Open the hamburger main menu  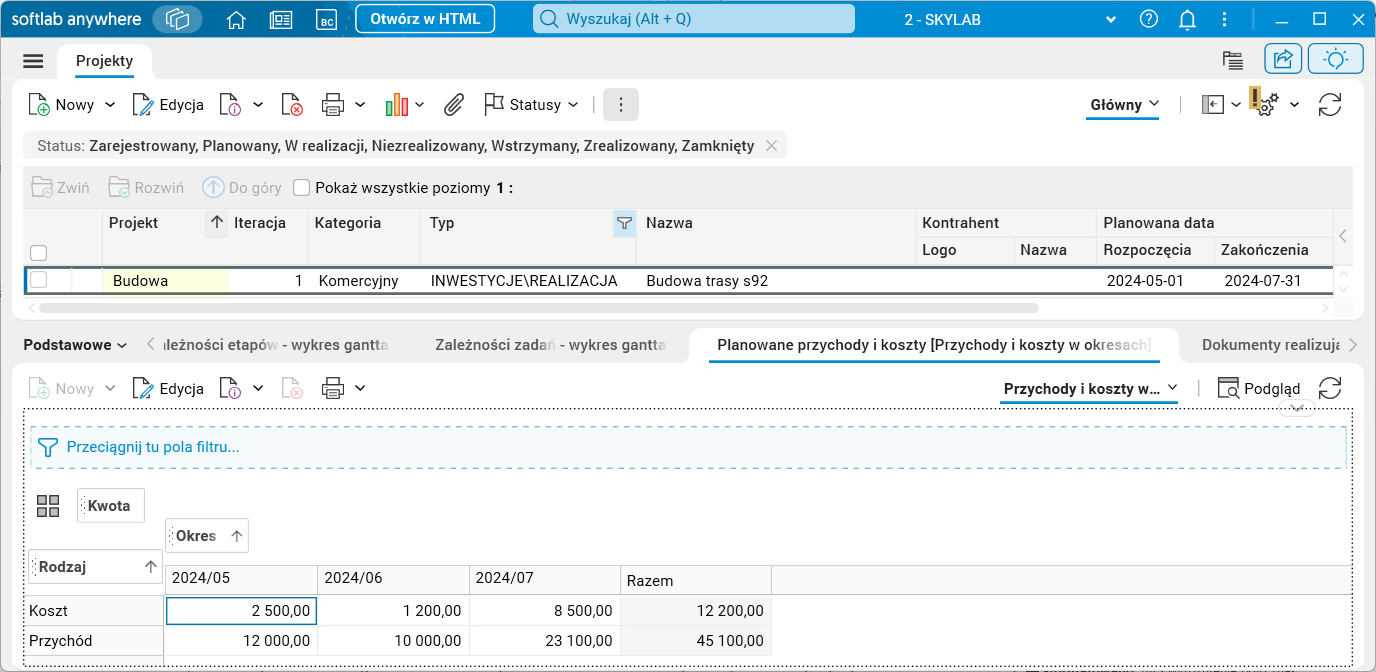point(33,61)
